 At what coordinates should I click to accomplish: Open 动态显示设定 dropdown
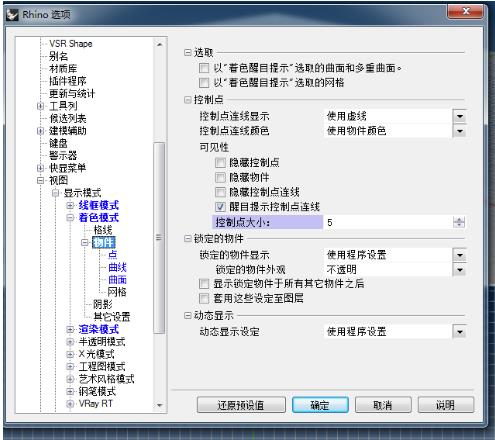460,332
